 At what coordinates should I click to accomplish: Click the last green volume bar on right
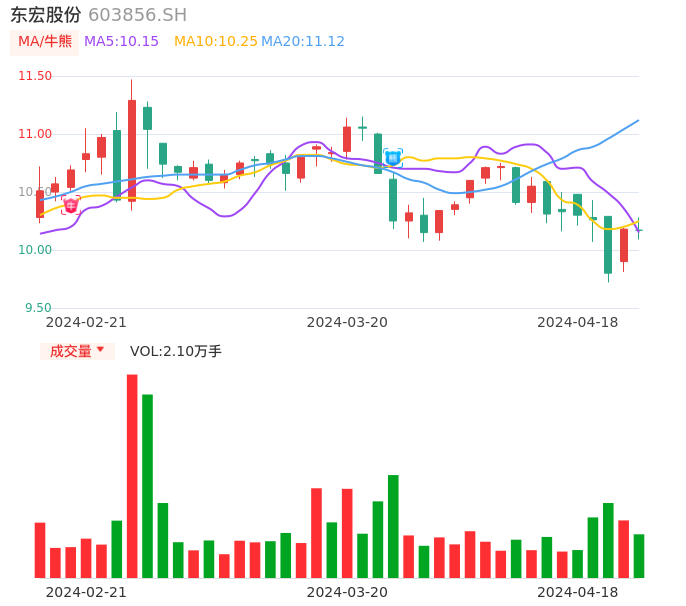pos(639,556)
